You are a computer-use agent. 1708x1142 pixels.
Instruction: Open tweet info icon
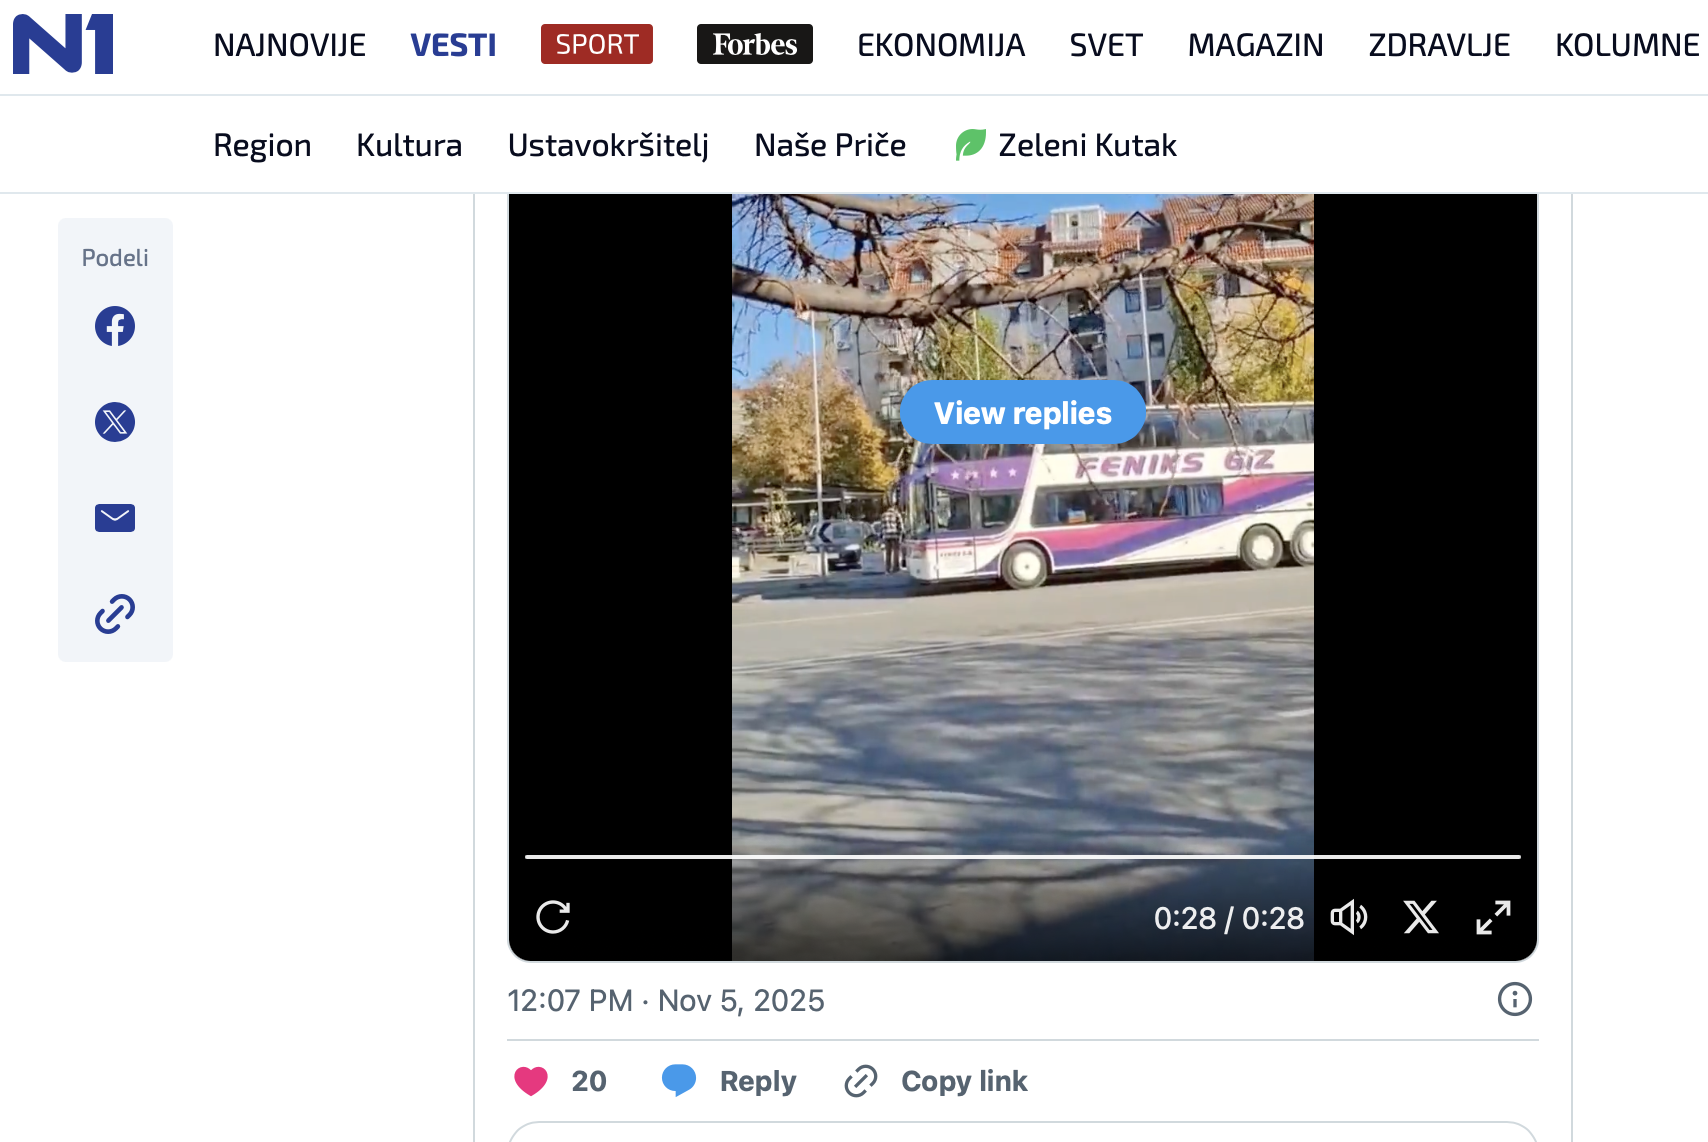1514,999
